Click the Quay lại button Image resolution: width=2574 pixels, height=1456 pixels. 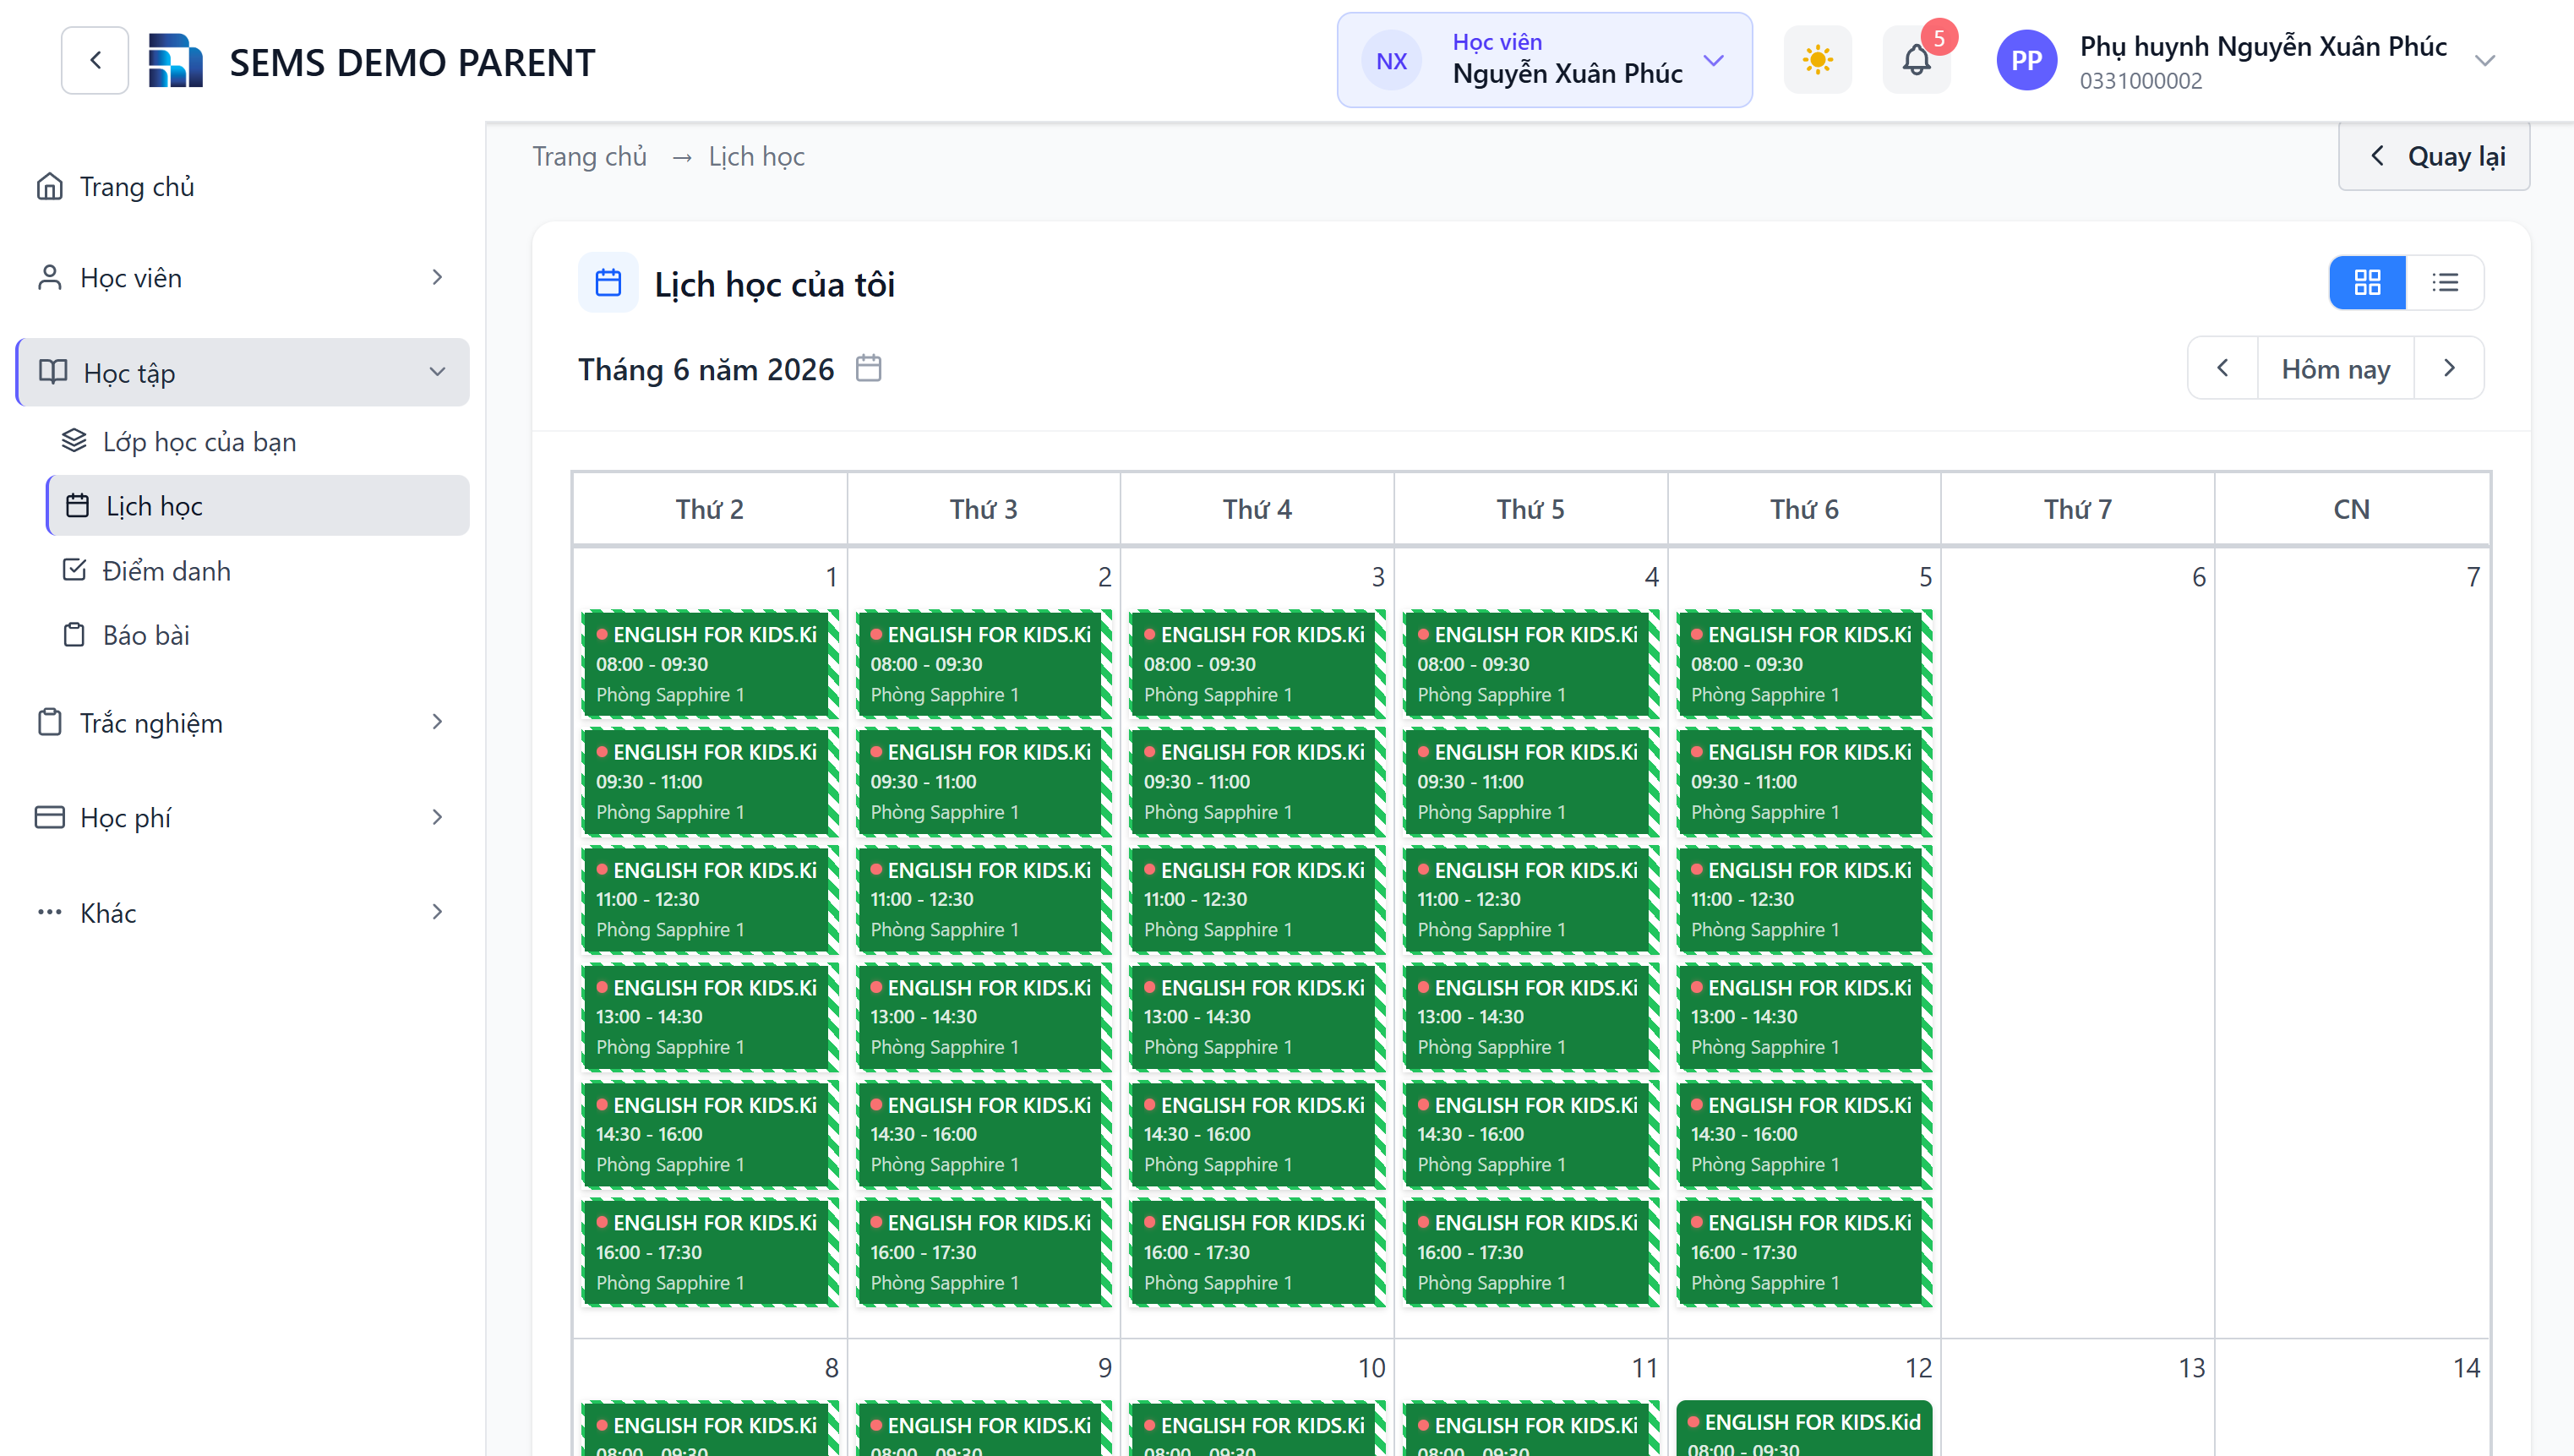click(x=2434, y=156)
